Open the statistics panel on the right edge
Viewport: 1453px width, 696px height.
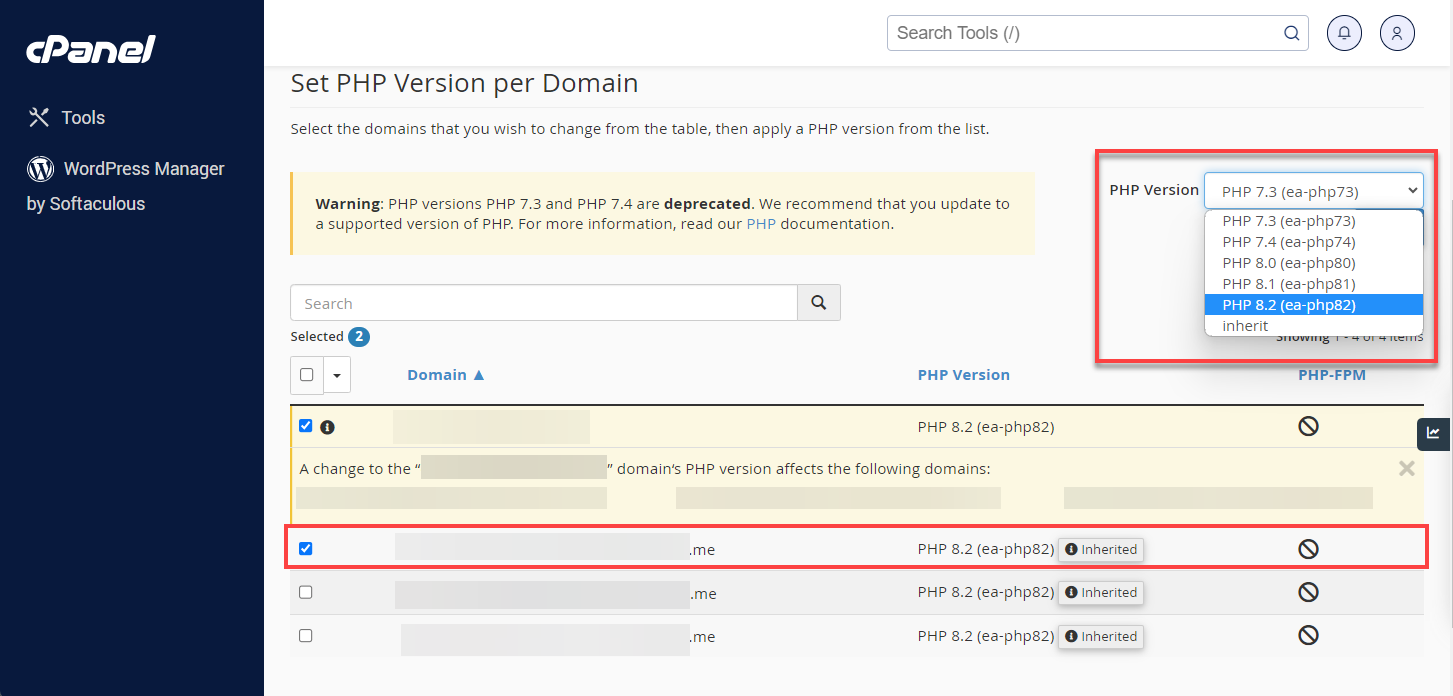tap(1434, 434)
